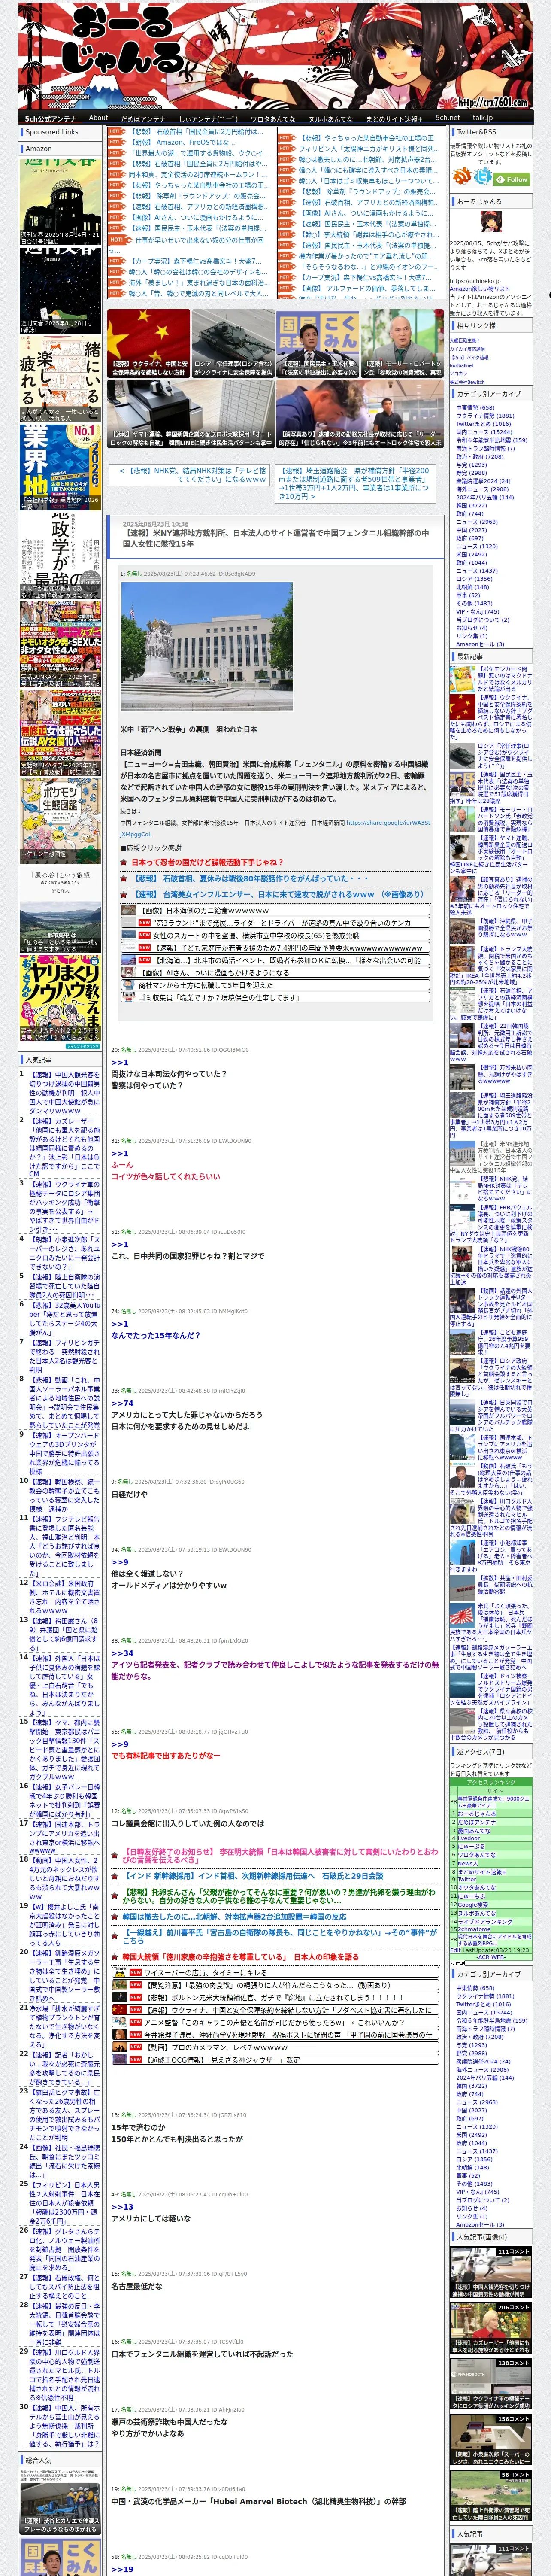Open the ヌルポあんてな nav tab

tap(330, 118)
